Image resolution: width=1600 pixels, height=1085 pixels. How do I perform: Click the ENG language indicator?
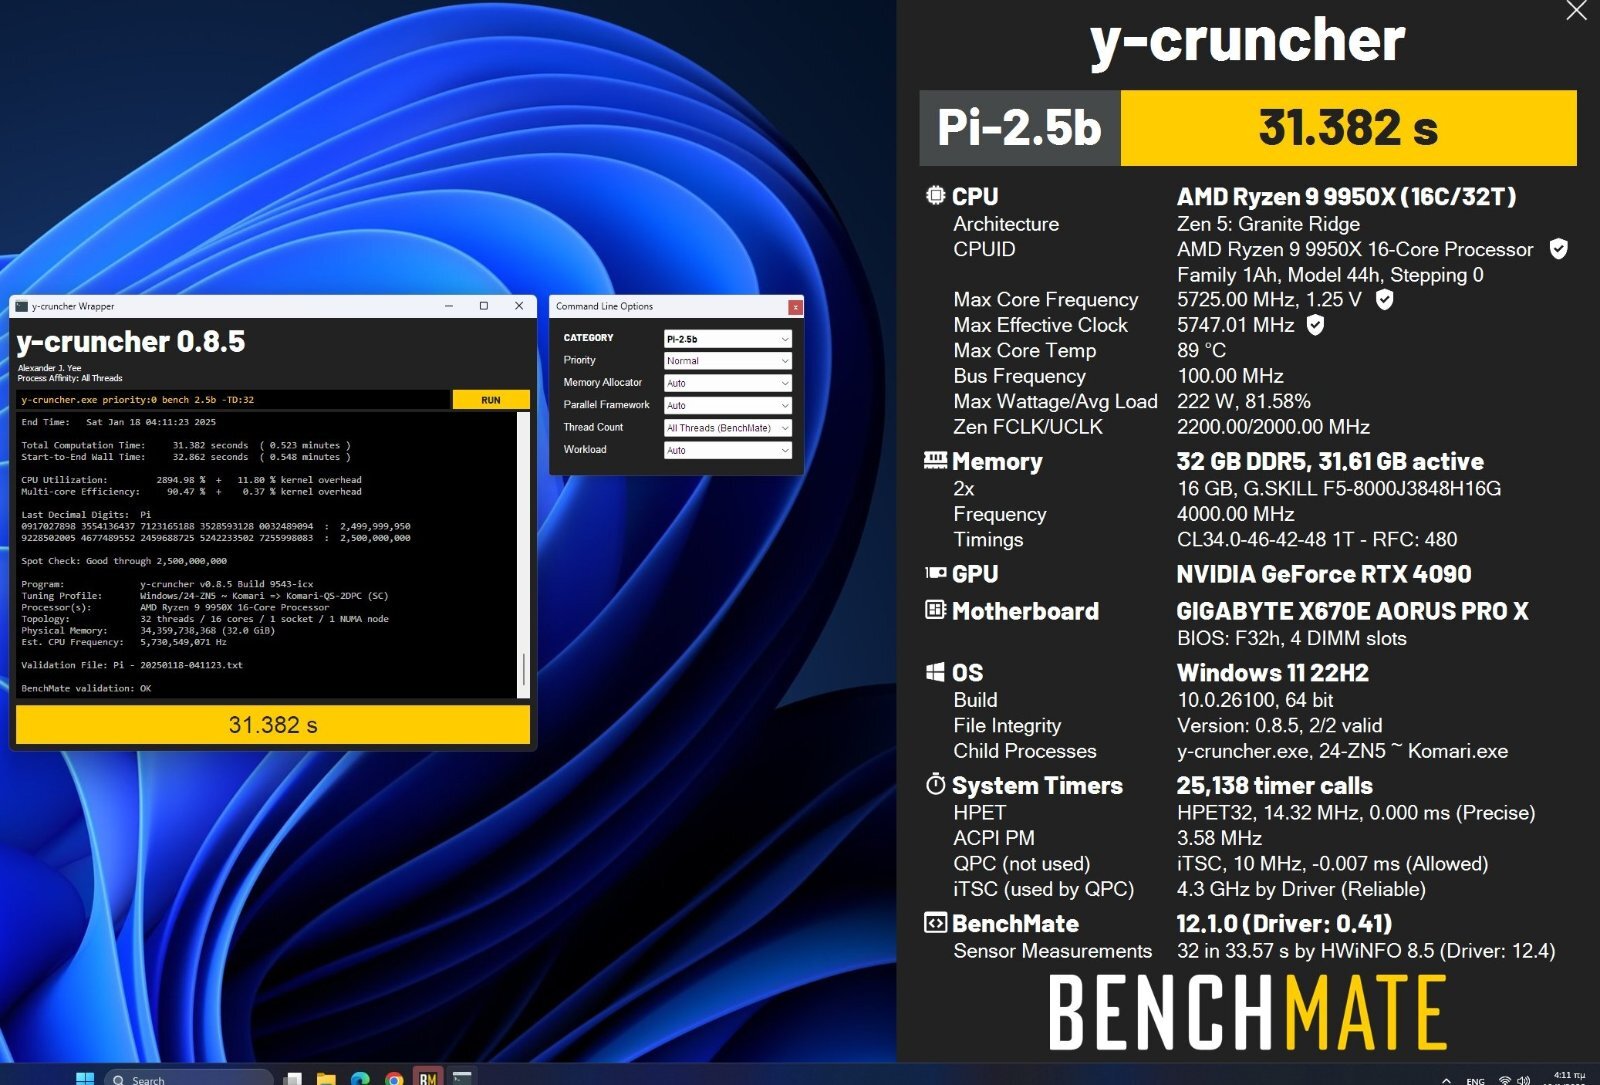point(1476,1081)
